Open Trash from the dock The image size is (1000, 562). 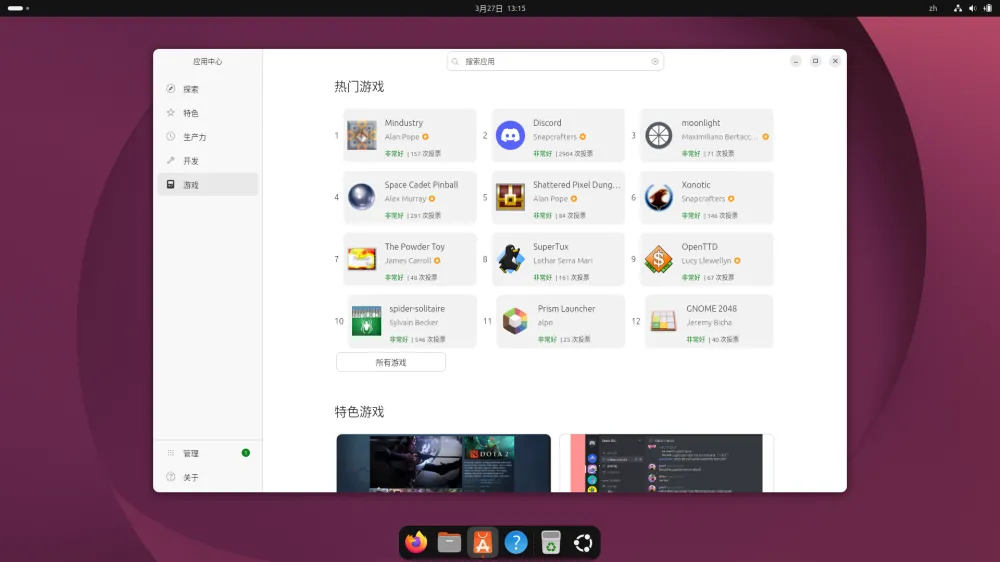[x=550, y=542]
